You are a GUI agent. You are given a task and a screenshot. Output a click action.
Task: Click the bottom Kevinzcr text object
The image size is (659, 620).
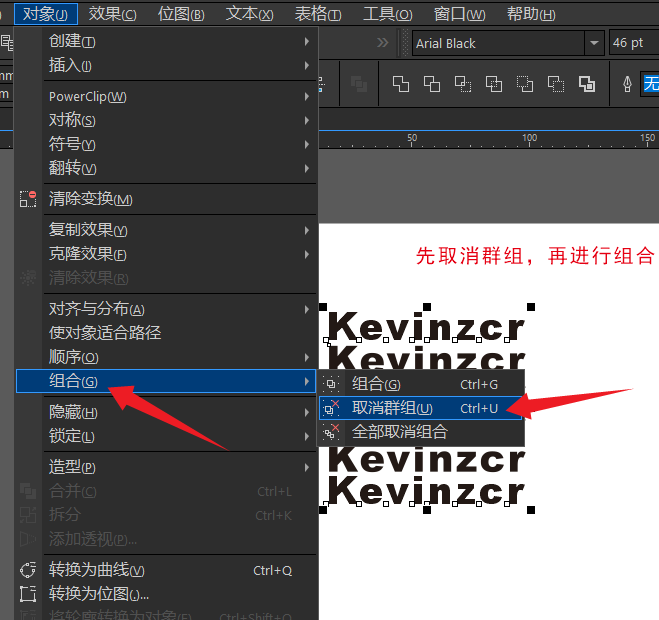(x=426, y=490)
